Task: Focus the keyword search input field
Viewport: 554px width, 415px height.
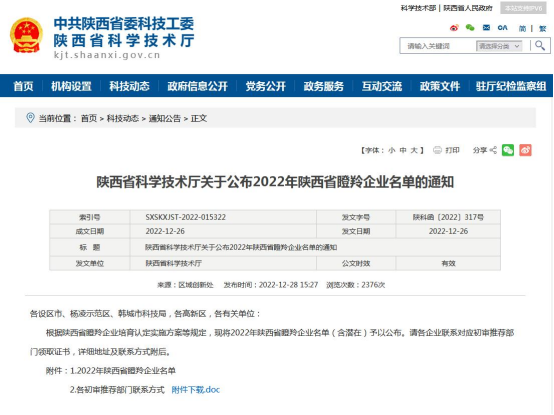Action: tap(439, 46)
